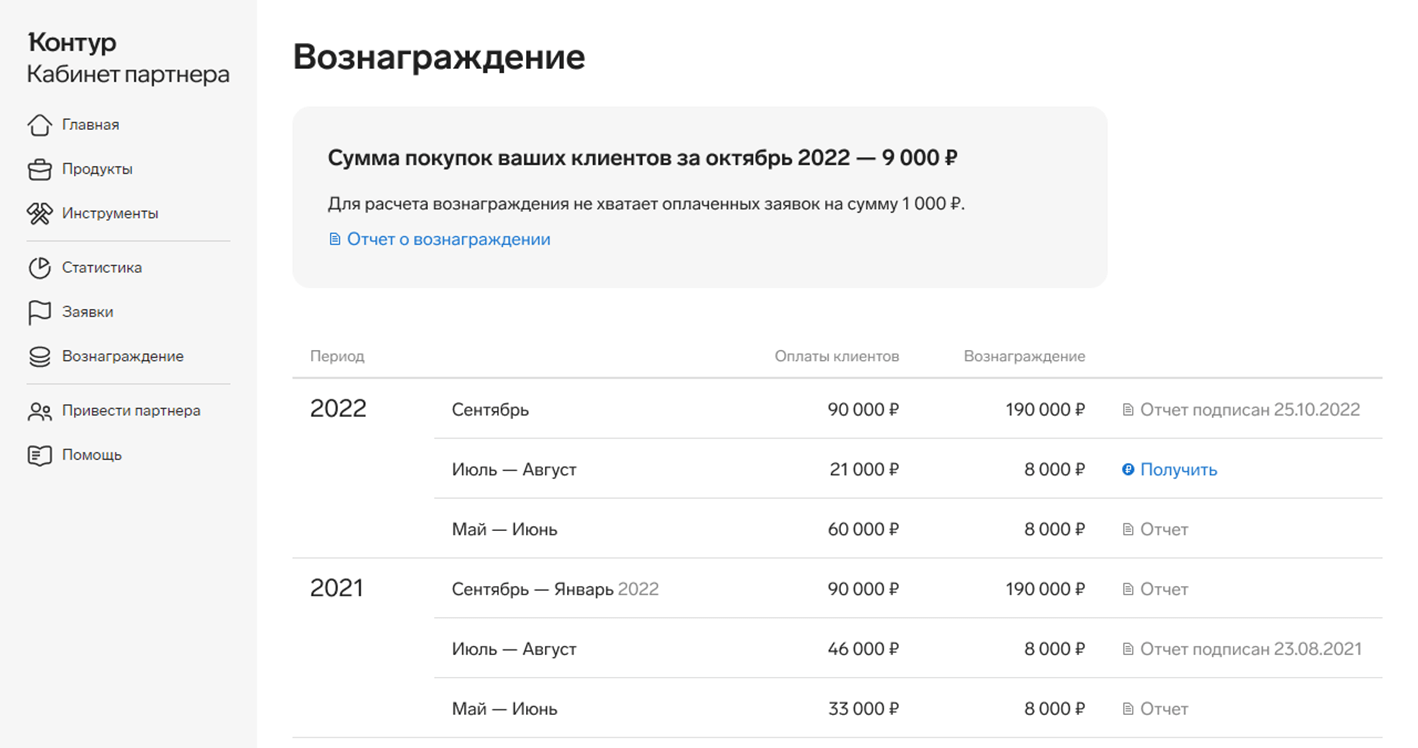Click Получить for Июль — Август 2022
The width and height of the screenshot is (1418, 748).
[1178, 470]
